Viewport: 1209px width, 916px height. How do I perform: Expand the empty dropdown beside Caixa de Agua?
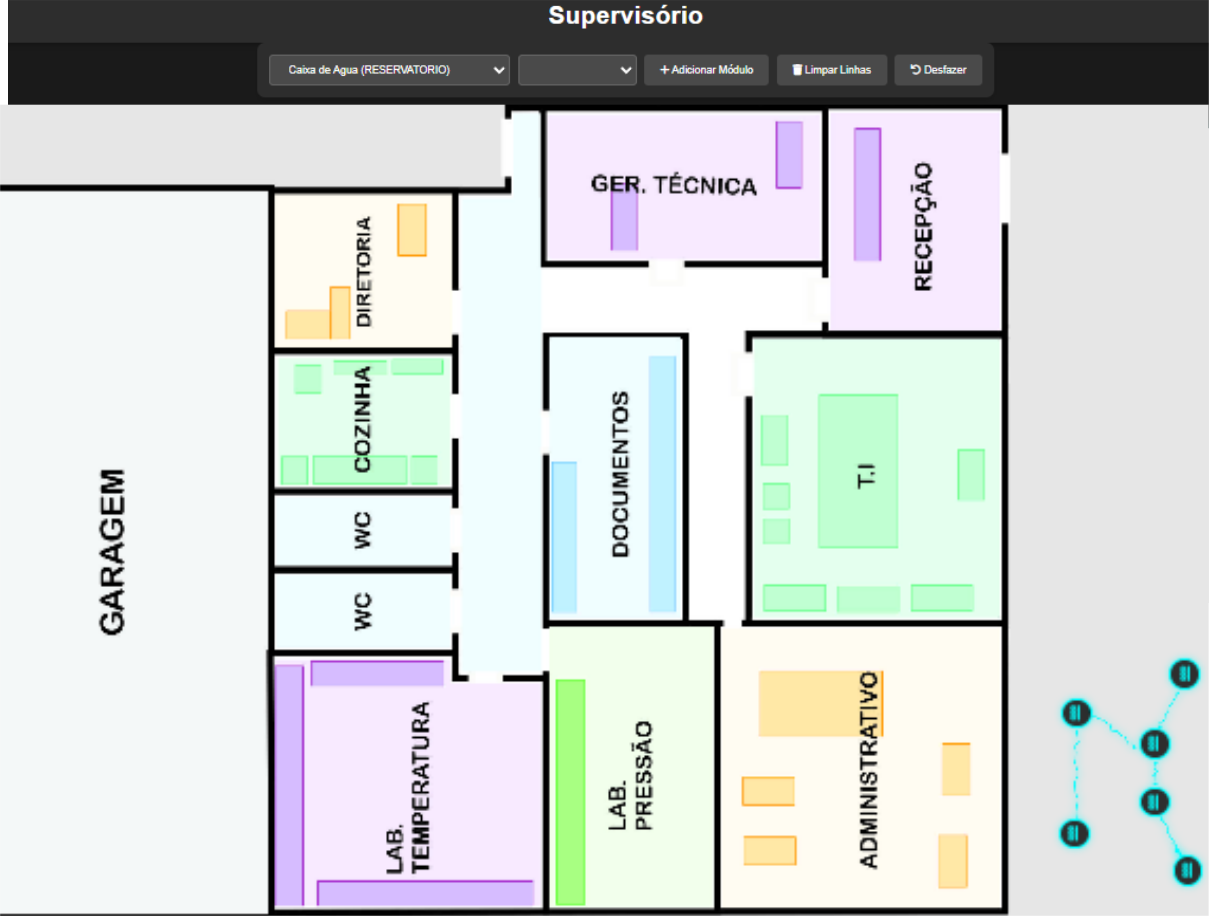(577, 70)
